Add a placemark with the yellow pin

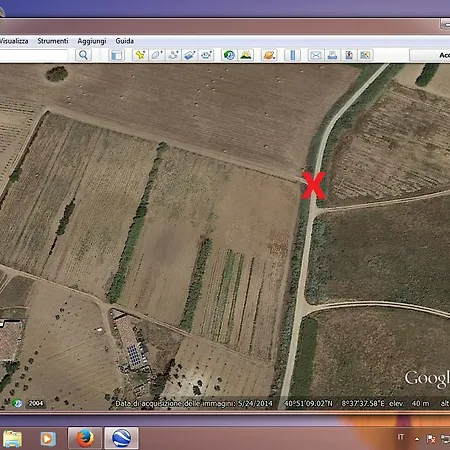point(140,55)
